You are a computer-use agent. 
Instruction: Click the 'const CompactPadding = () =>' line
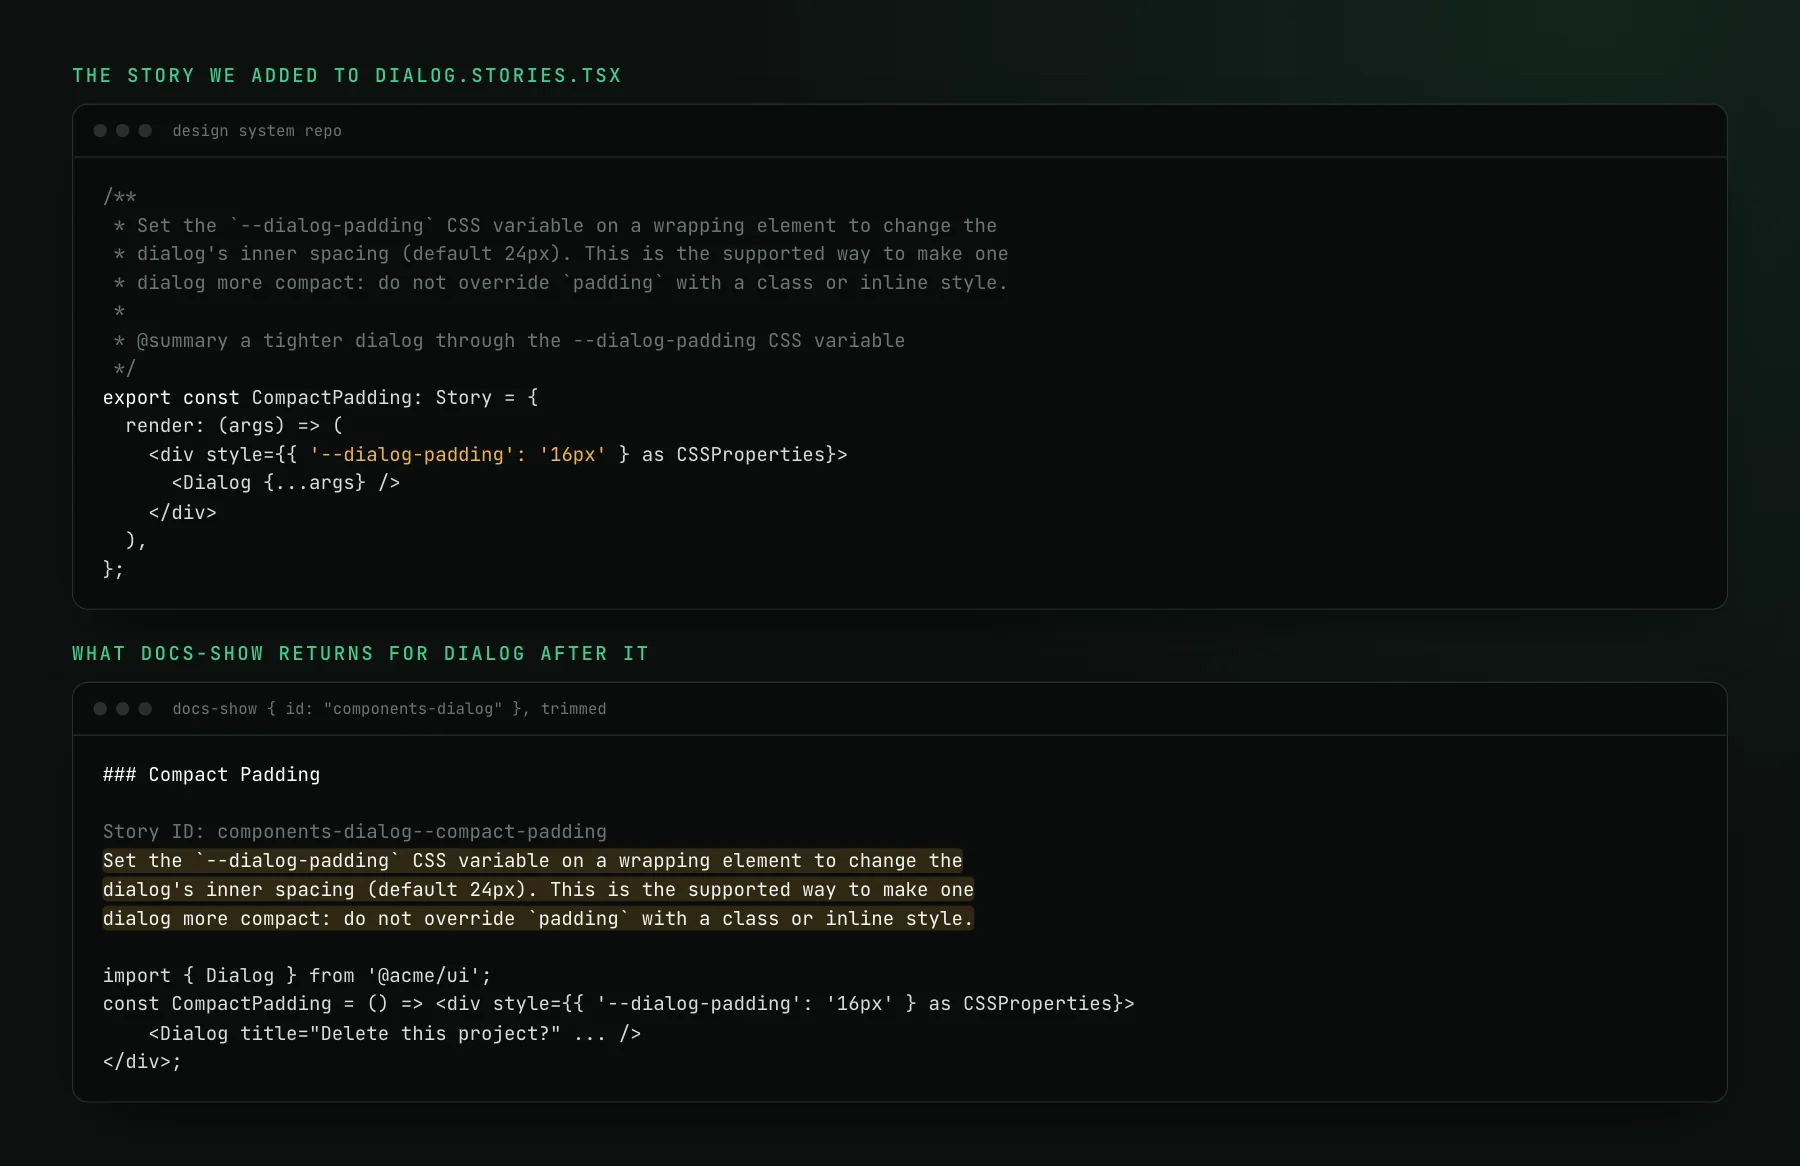(x=619, y=1004)
